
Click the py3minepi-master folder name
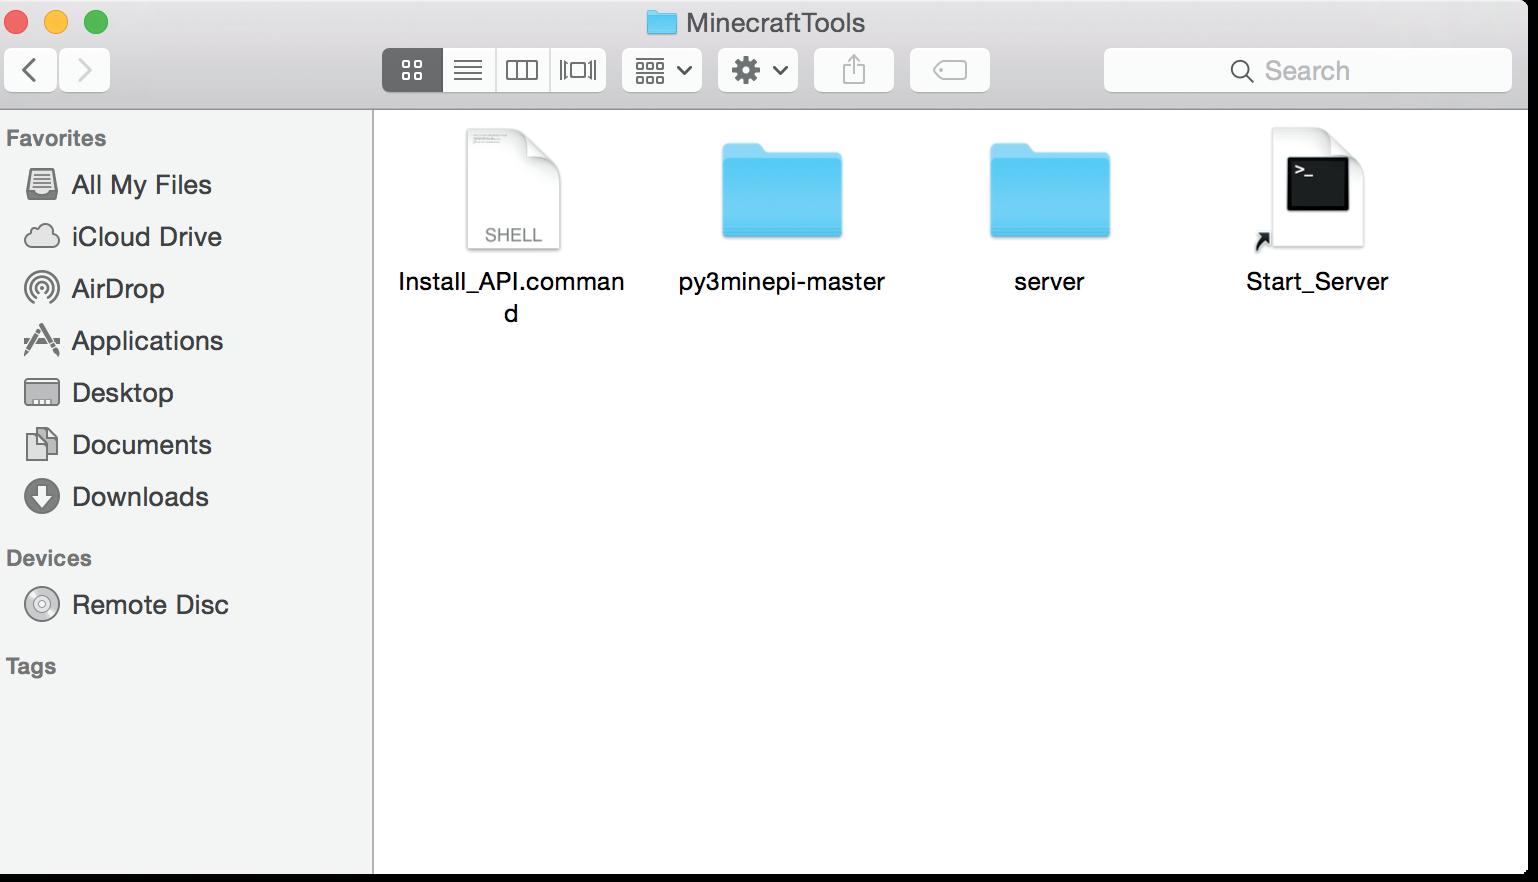pos(782,281)
